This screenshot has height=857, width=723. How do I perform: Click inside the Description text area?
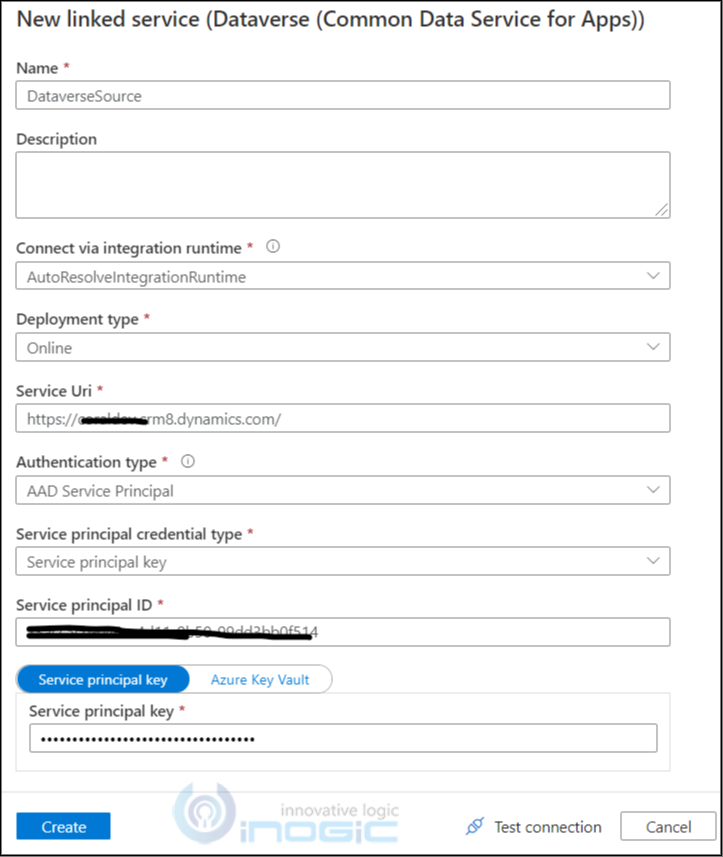(x=343, y=185)
